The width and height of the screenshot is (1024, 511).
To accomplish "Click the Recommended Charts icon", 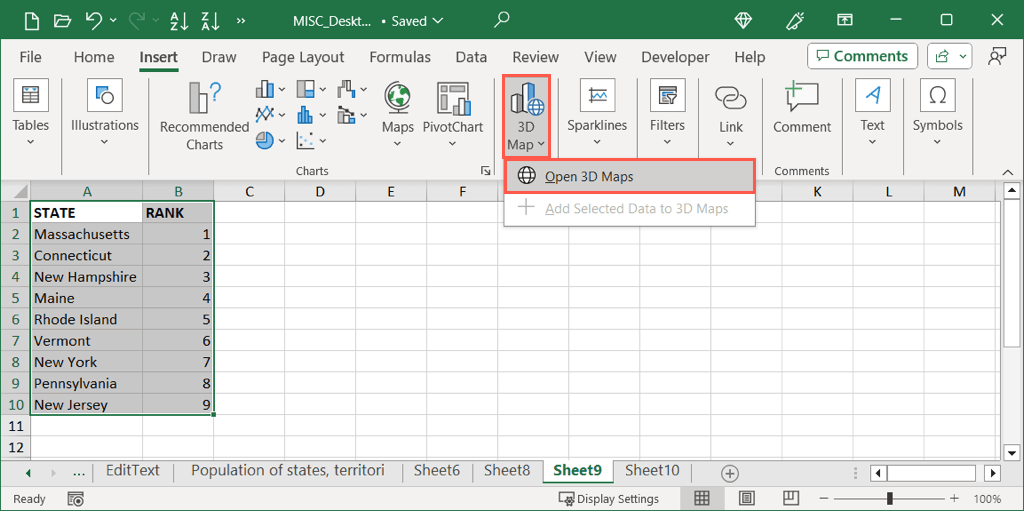I will coord(204,98).
